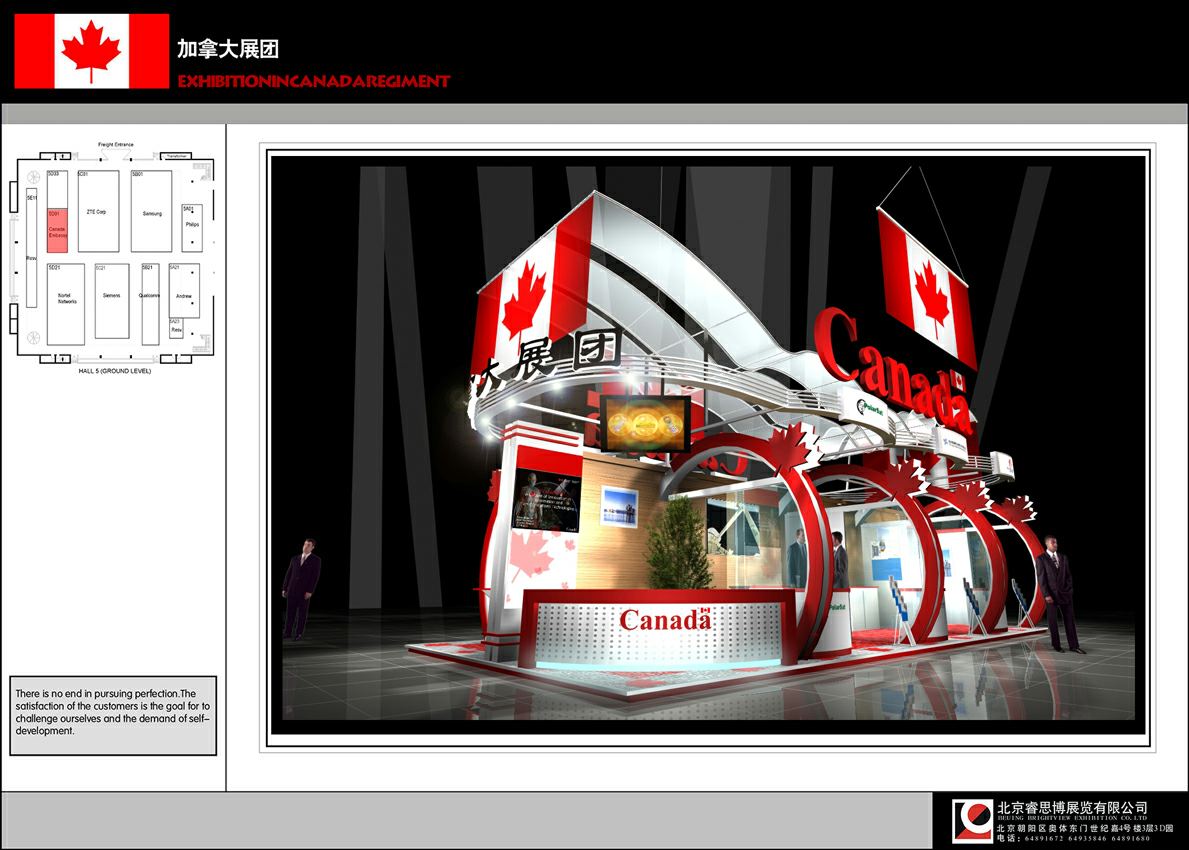1189x850 pixels.
Task: Click the Philips booth on floor plan
Action: pos(192,227)
